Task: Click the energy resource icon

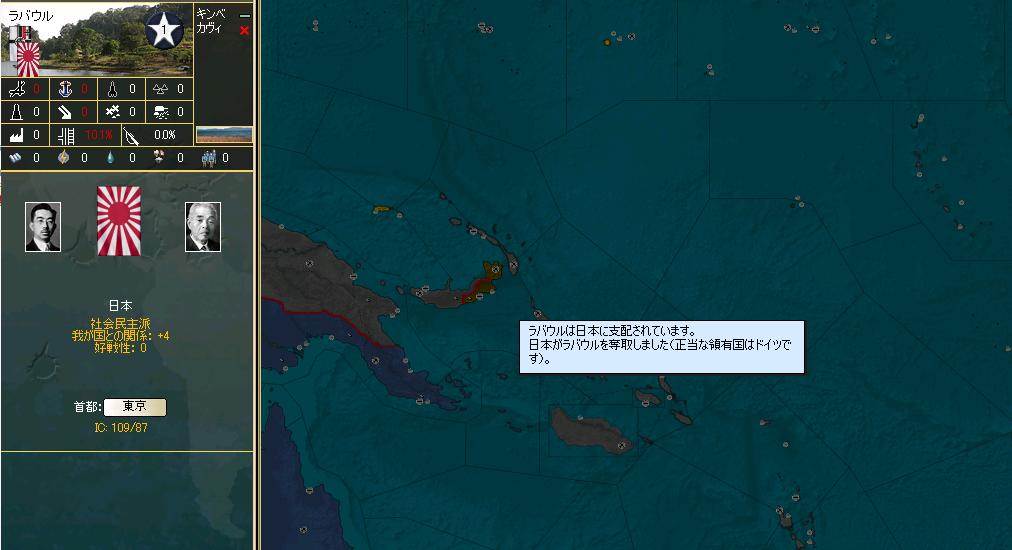Action: [63, 158]
